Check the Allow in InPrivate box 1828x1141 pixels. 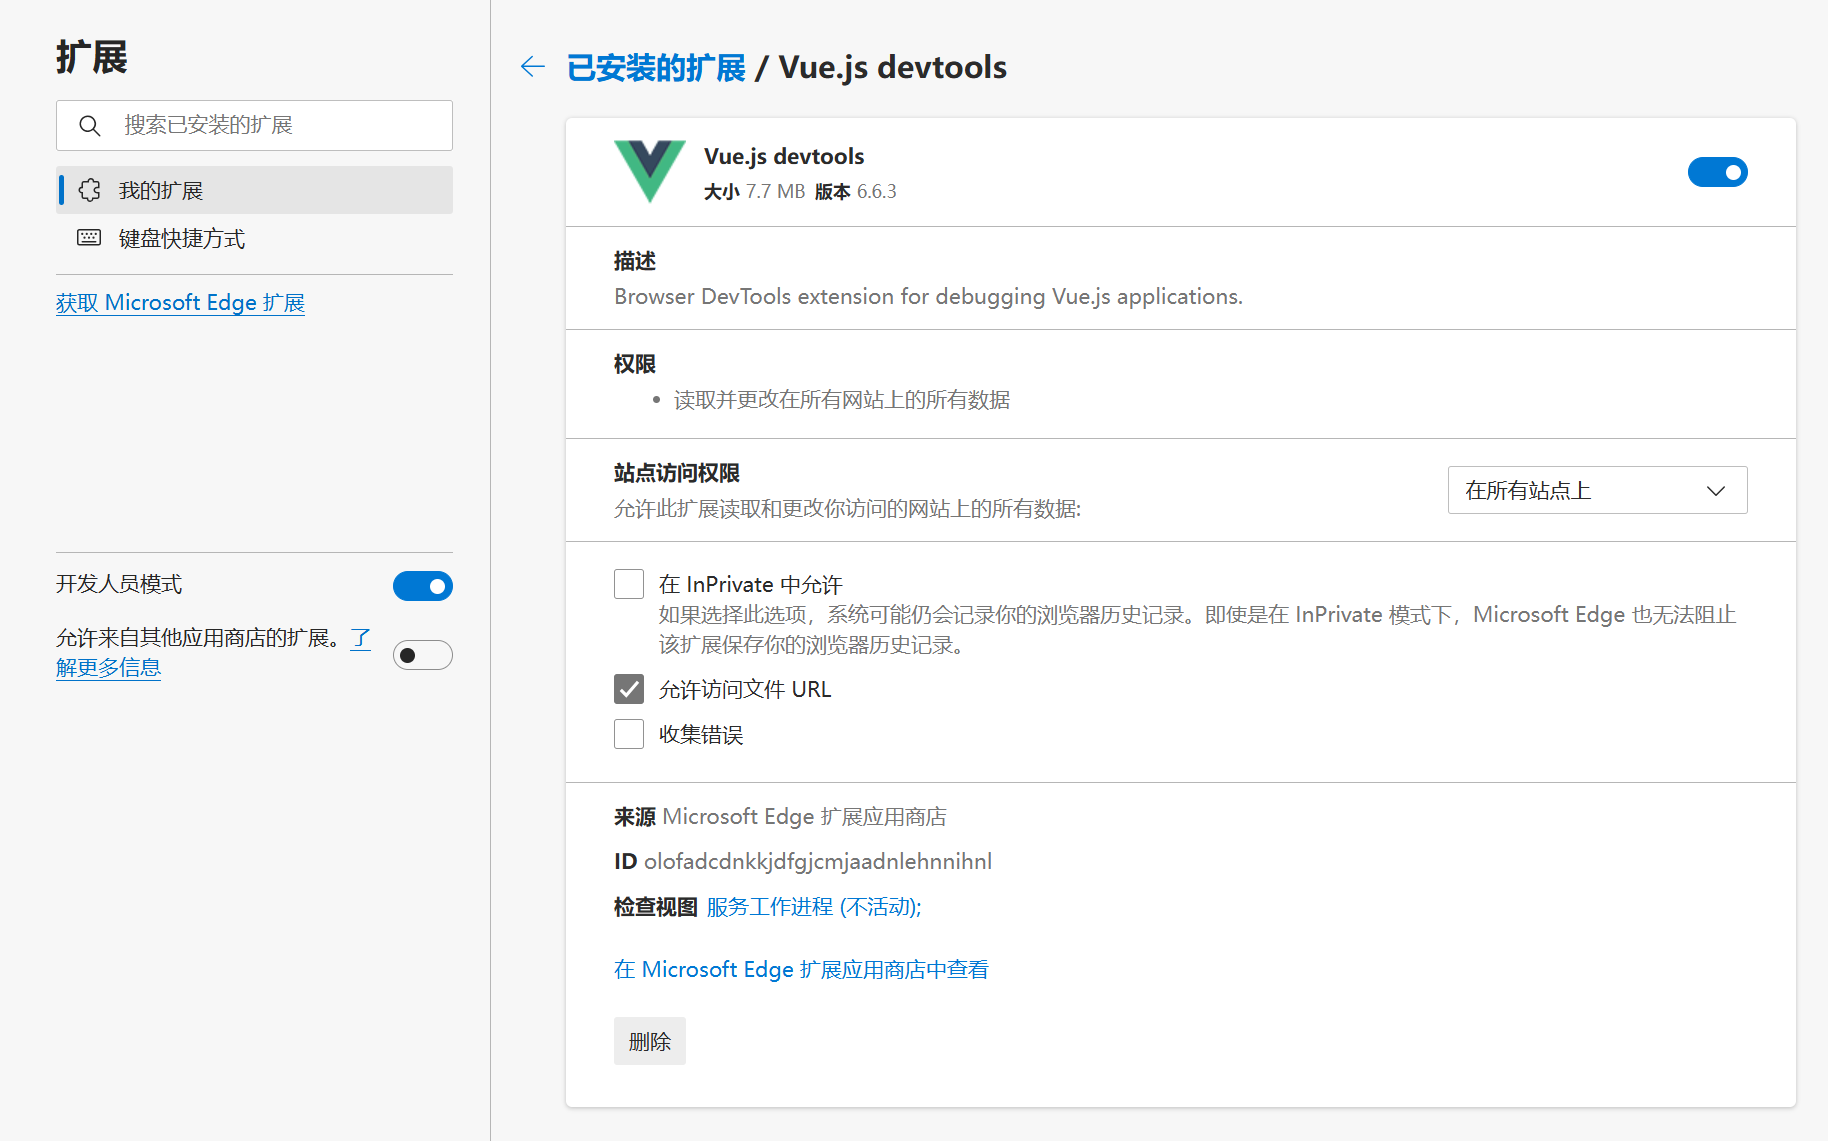[629, 584]
